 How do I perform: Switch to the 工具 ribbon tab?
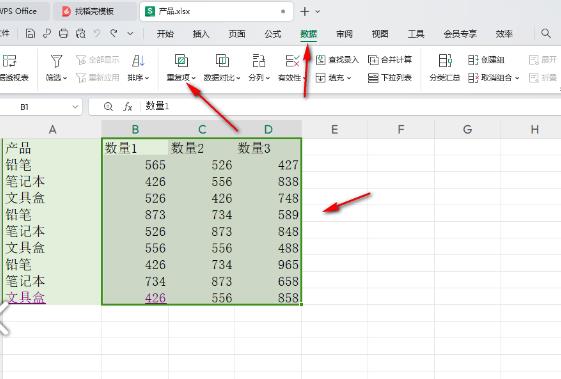click(416, 34)
